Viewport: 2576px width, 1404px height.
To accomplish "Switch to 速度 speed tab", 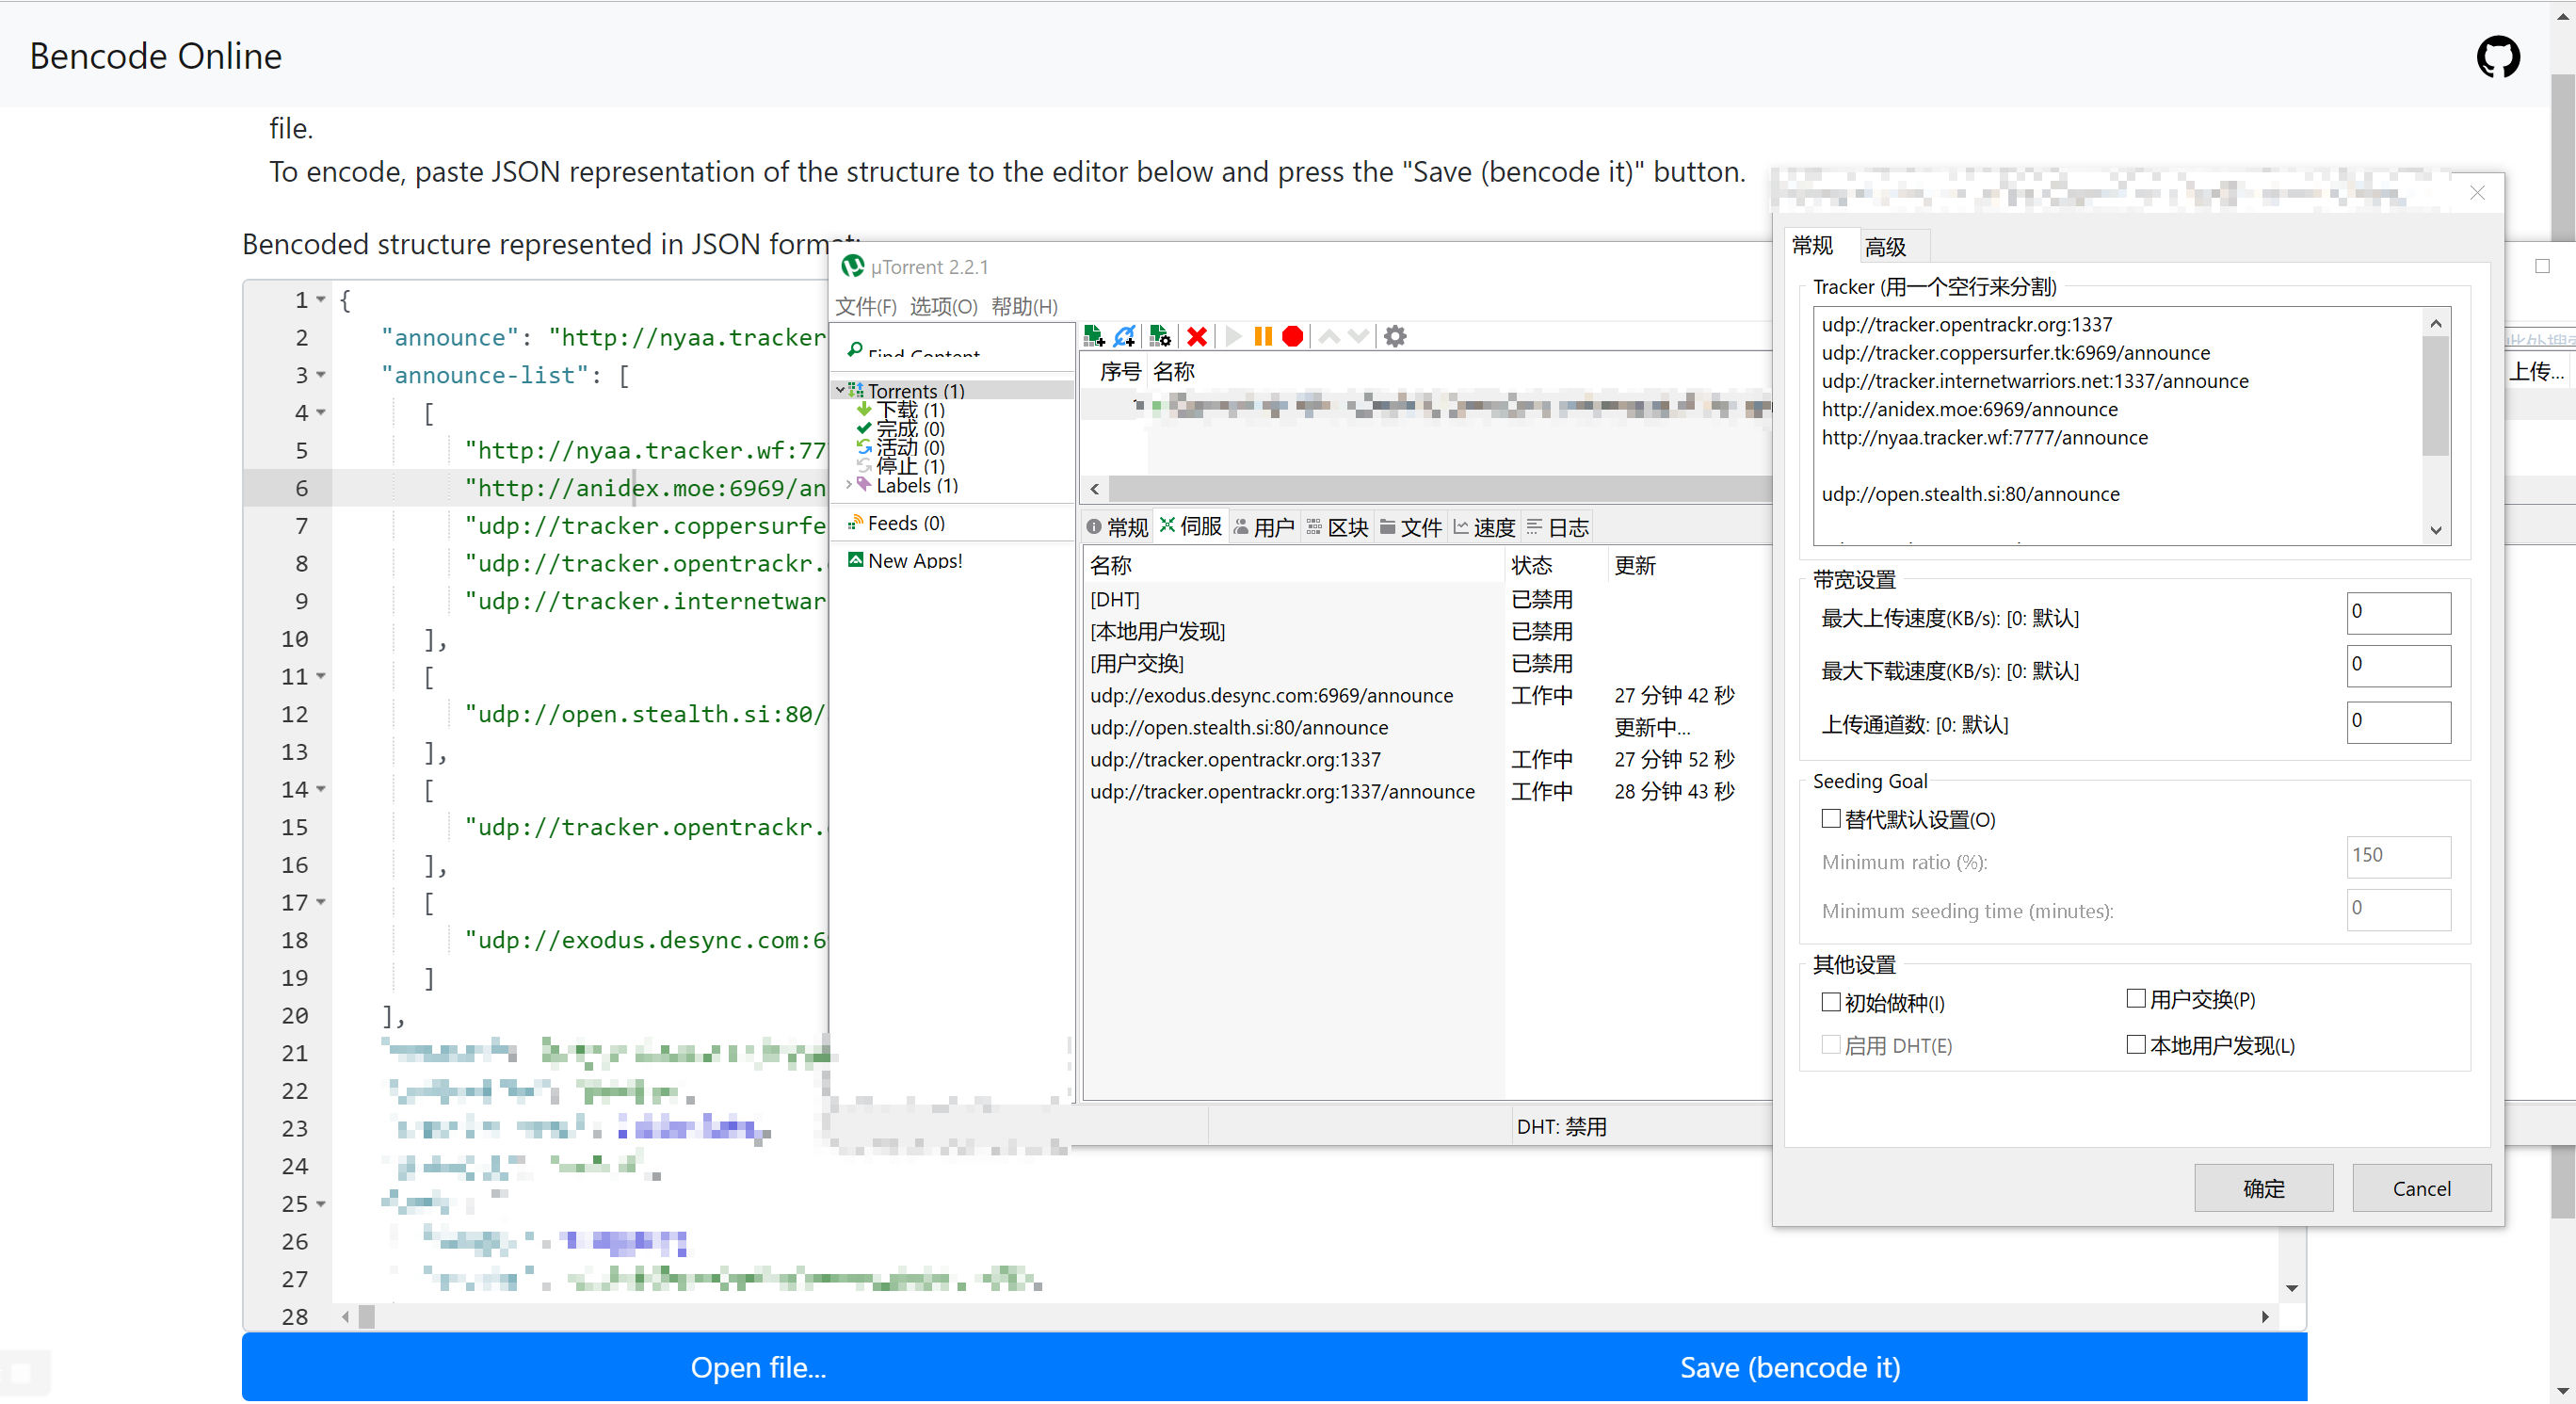I will pos(1484,527).
